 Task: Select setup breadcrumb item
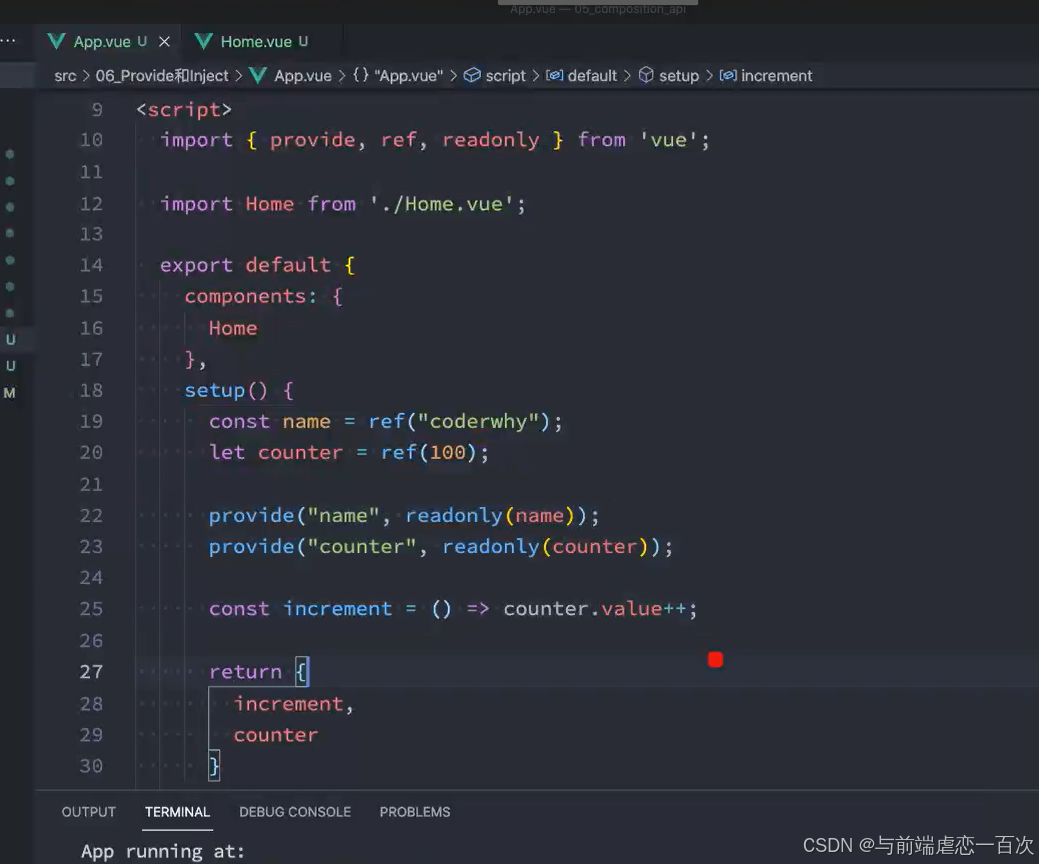click(x=679, y=76)
